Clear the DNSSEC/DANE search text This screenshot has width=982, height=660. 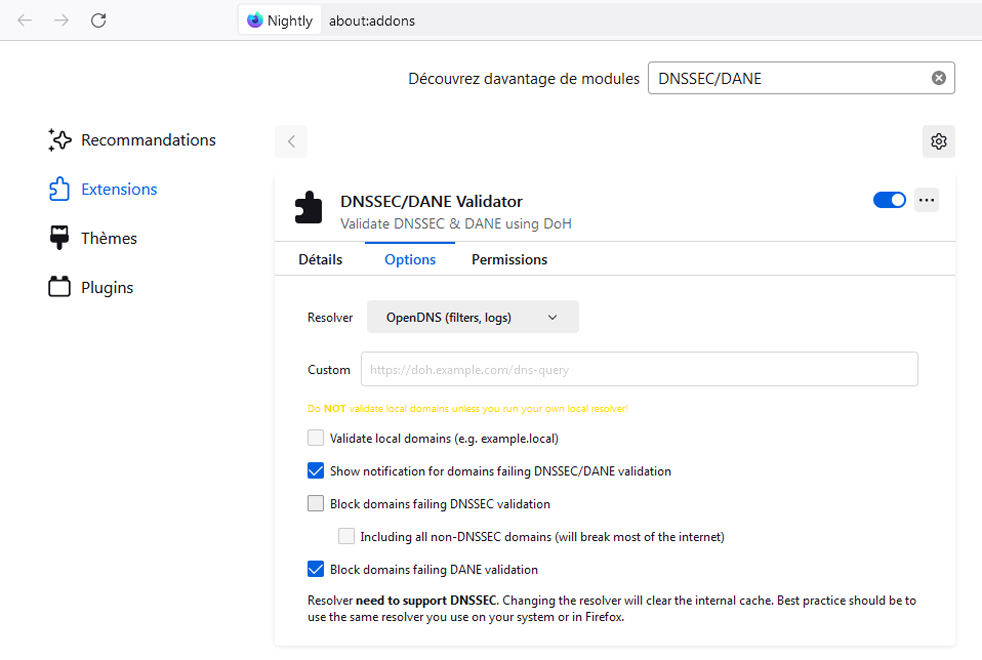point(938,78)
